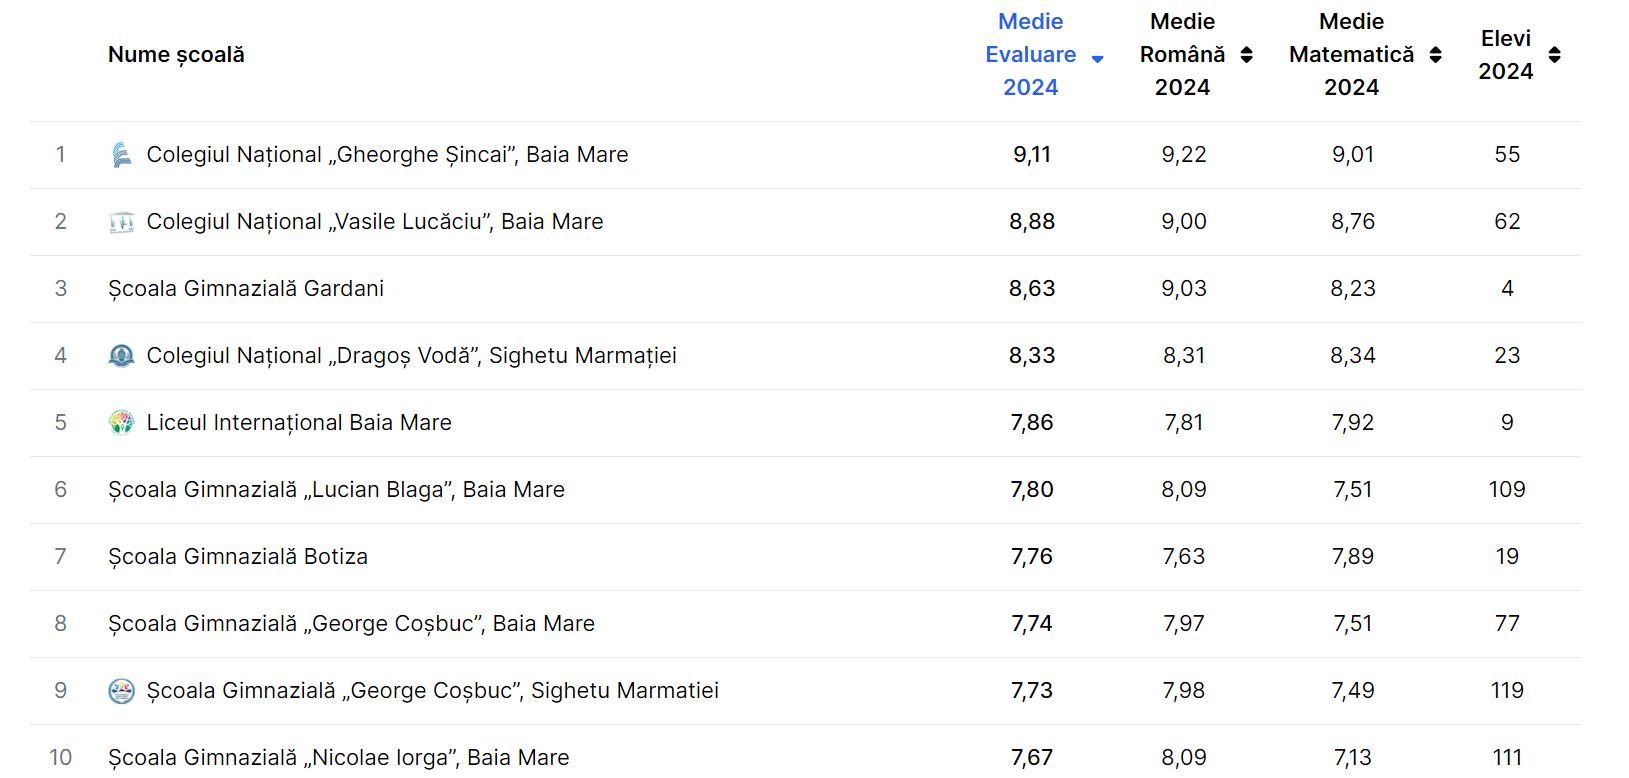Toggle sort arrows beside Elevi 2024
Viewport: 1629px width, 778px height.
coord(1554,55)
